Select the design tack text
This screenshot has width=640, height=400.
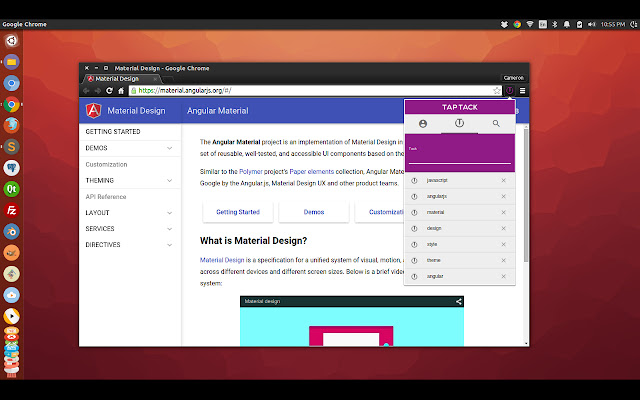[x=434, y=228]
